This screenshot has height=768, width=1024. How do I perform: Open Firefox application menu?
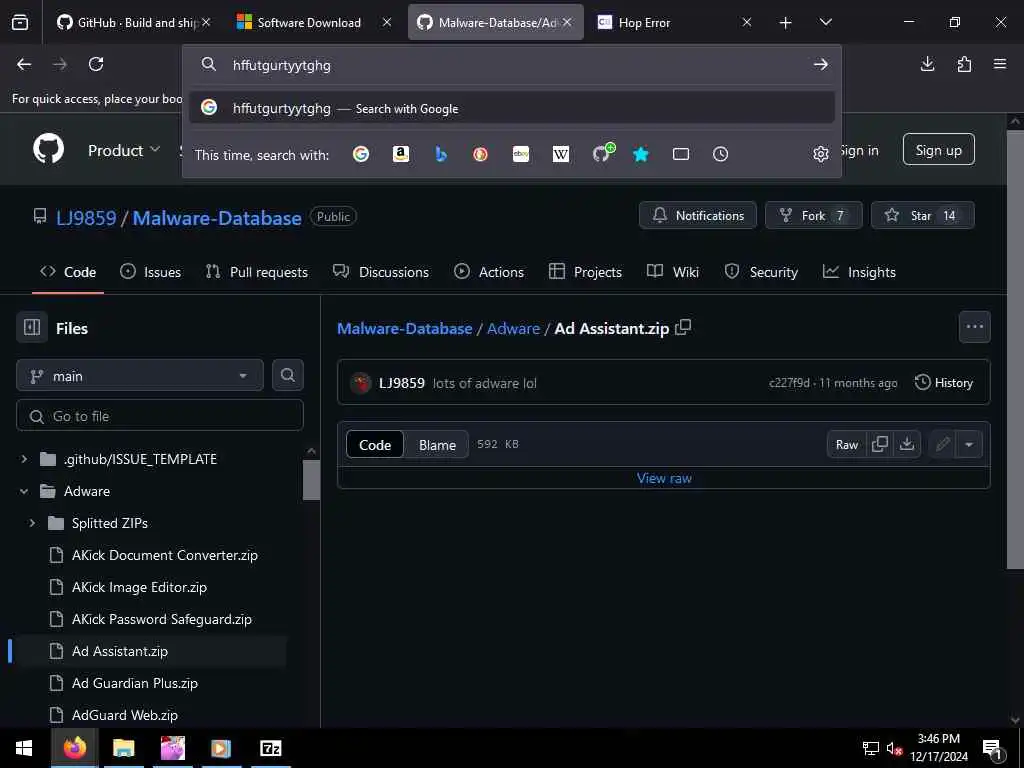tap(1000, 64)
